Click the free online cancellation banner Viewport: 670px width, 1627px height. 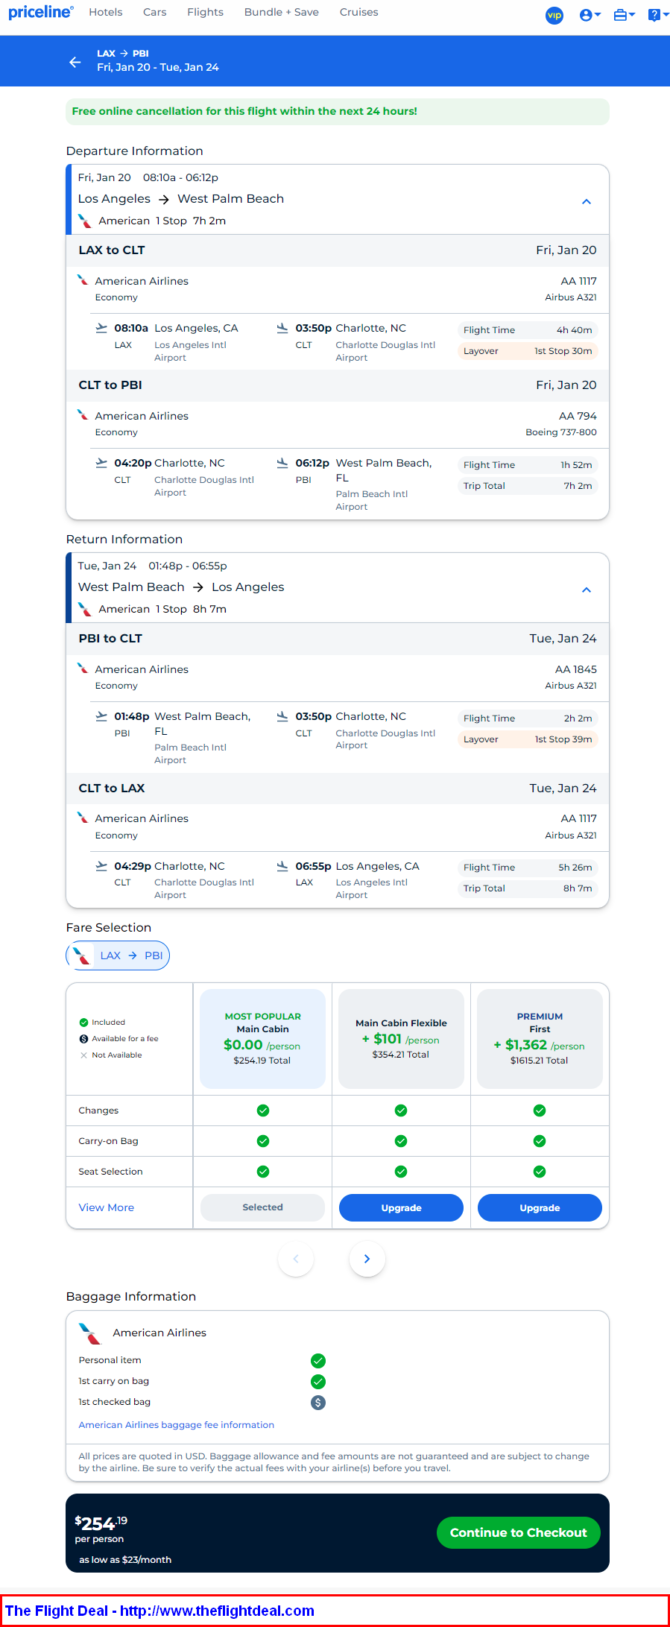tap(337, 111)
